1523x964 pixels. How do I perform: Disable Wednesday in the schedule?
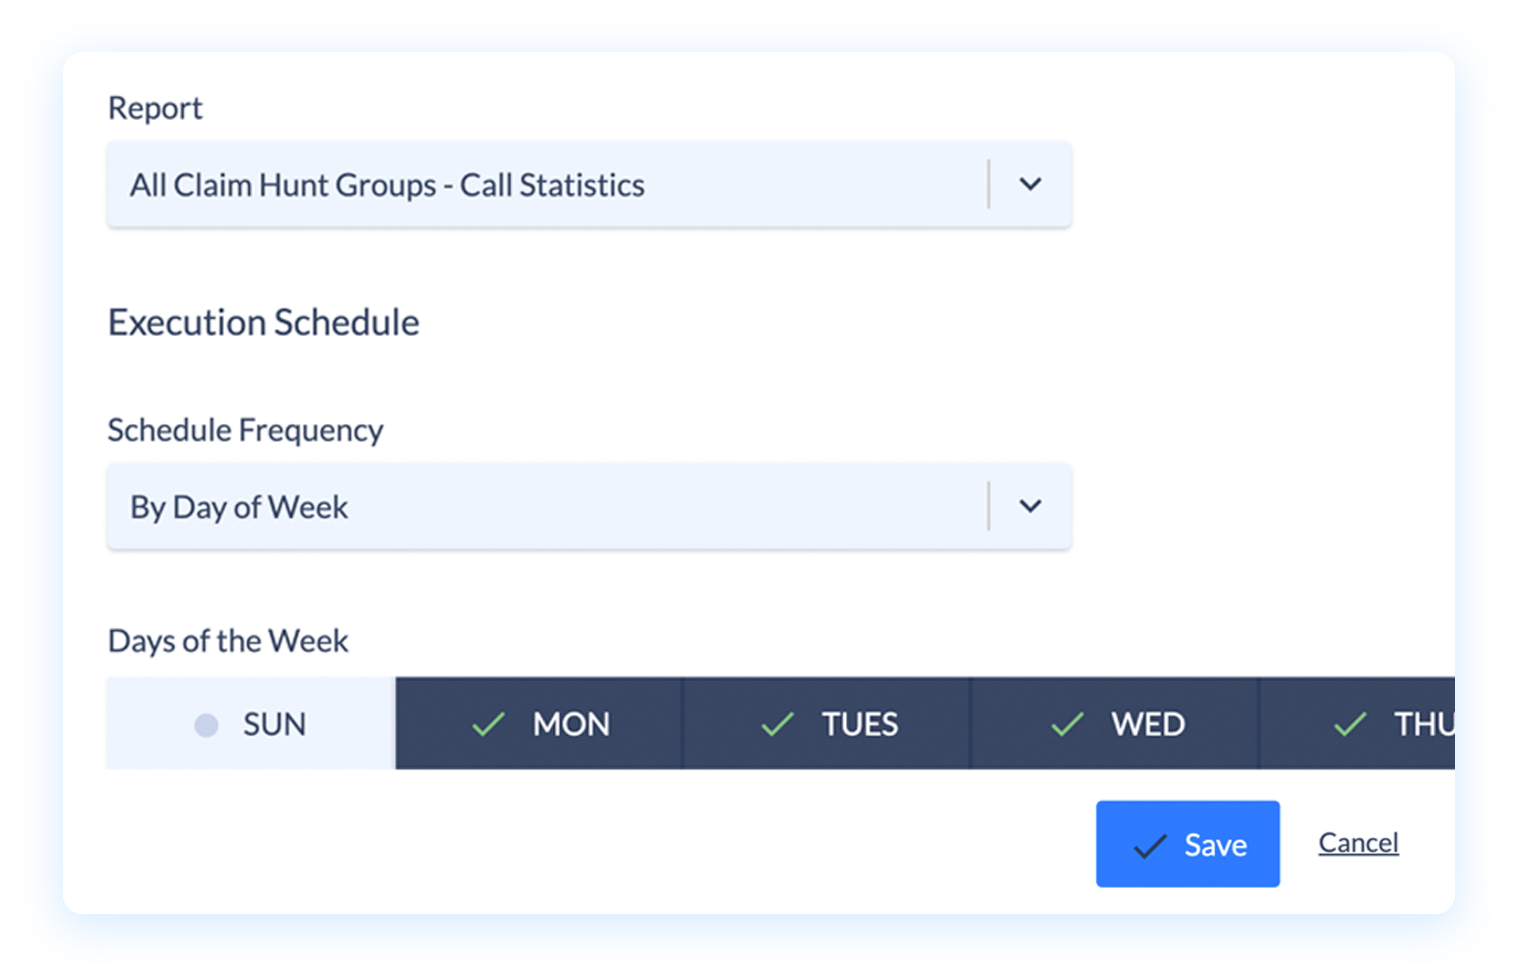click(x=1113, y=724)
